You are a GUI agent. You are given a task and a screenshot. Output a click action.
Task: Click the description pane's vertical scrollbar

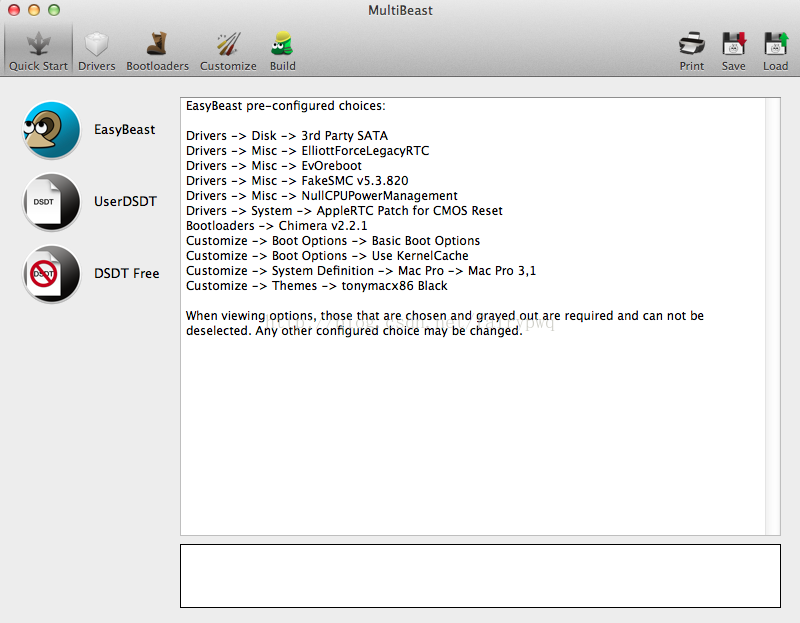772,316
